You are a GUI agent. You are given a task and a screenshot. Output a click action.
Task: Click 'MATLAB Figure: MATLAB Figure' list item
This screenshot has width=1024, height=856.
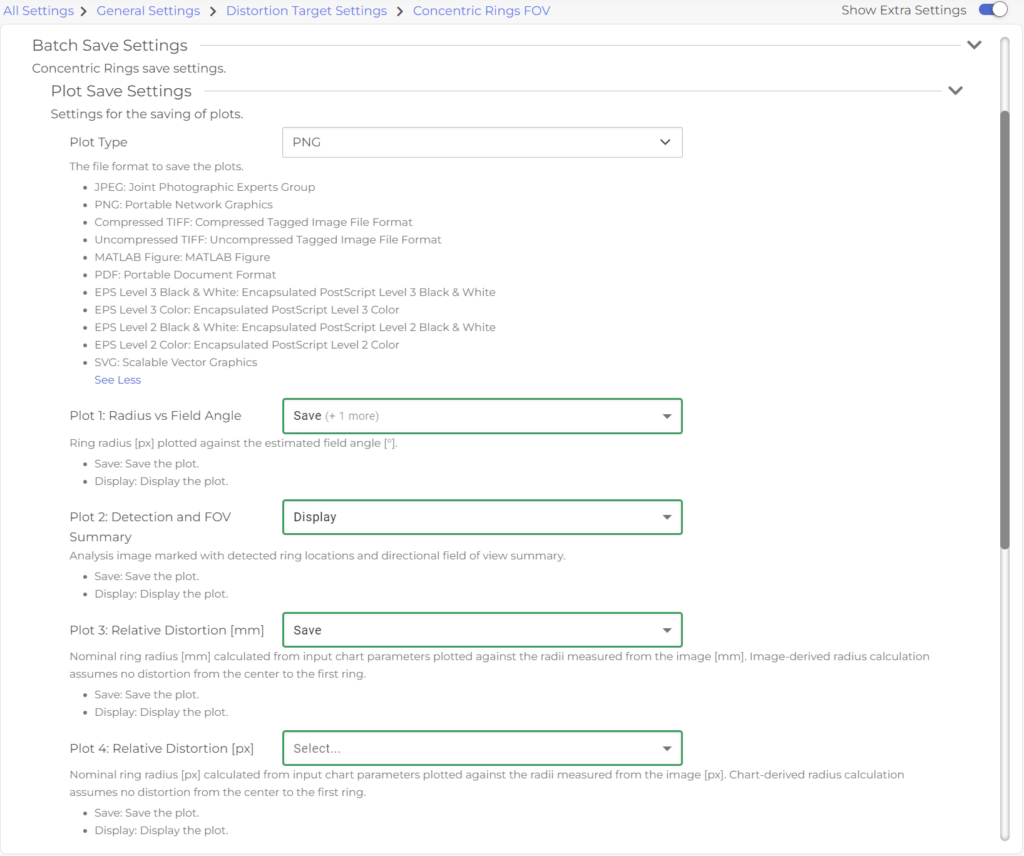[182, 257]
